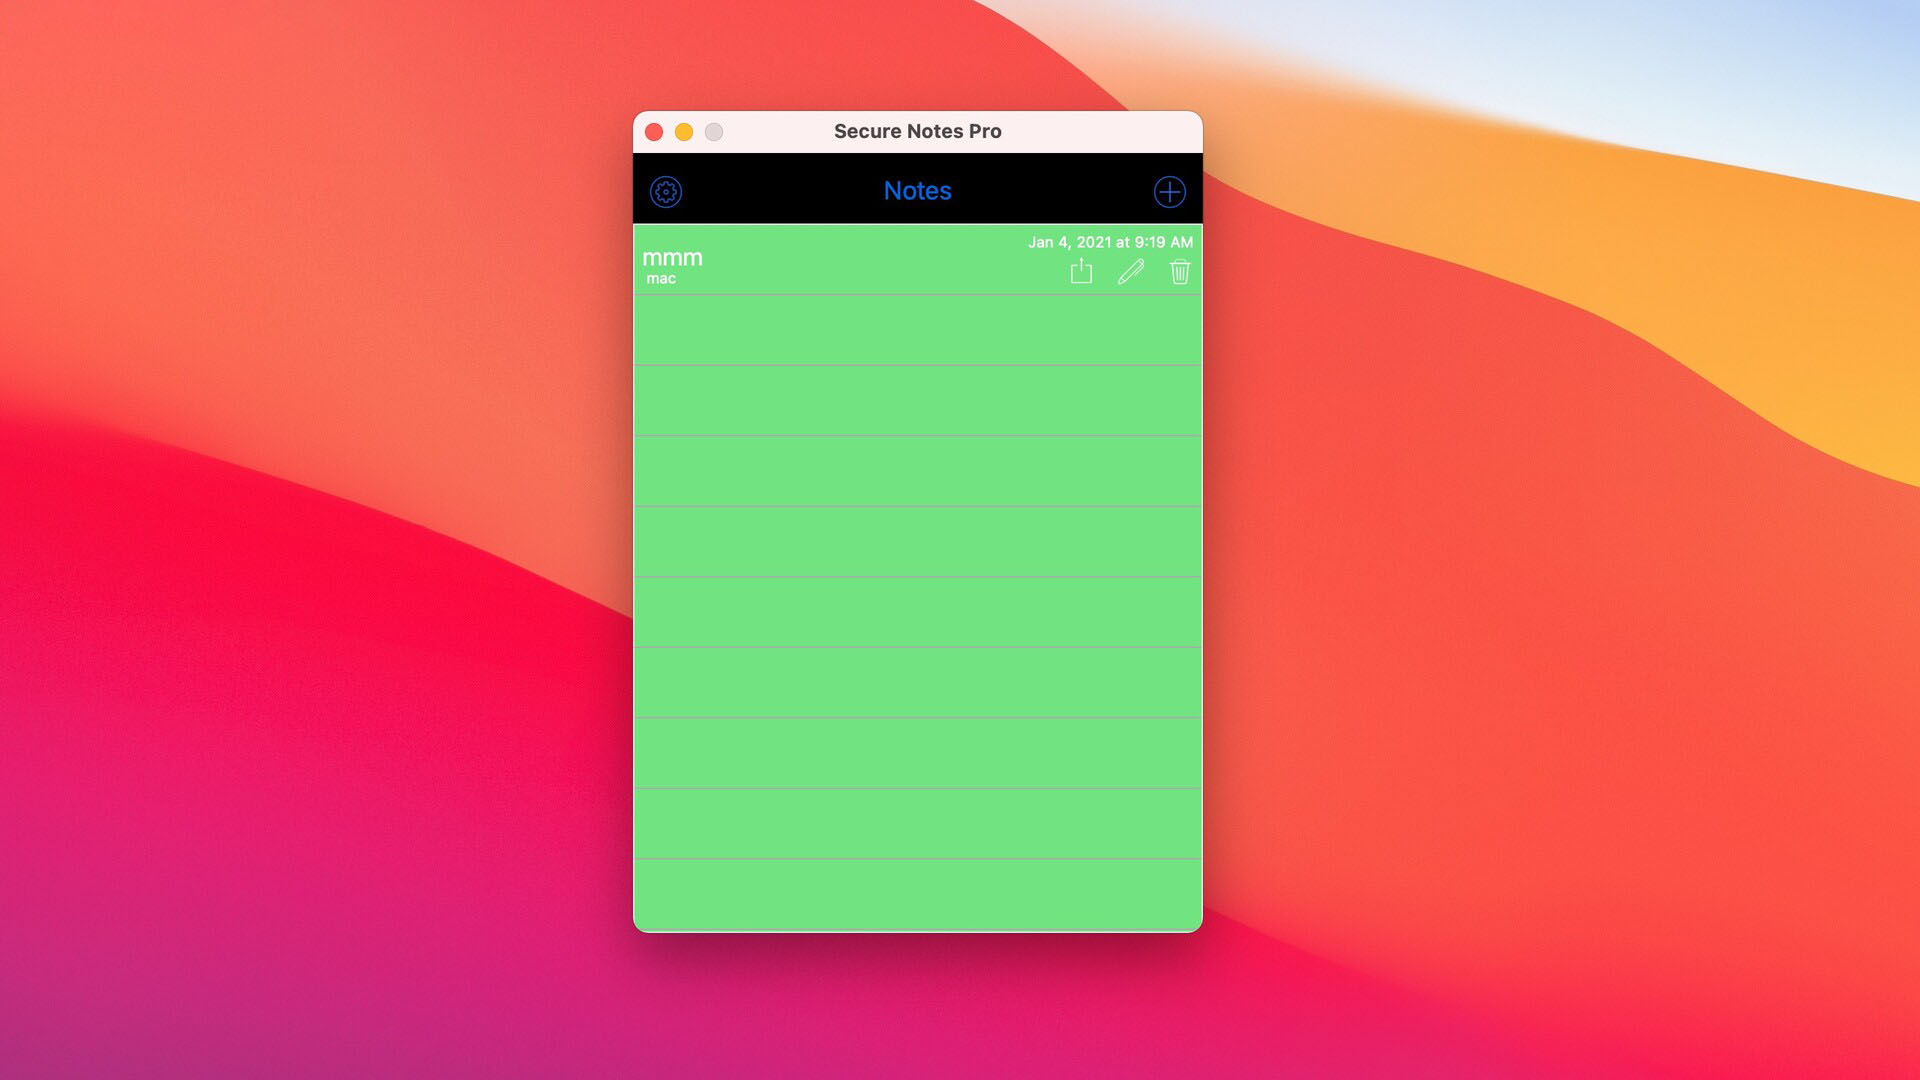Tap the add note plus button

click(x=1170, y=191)
